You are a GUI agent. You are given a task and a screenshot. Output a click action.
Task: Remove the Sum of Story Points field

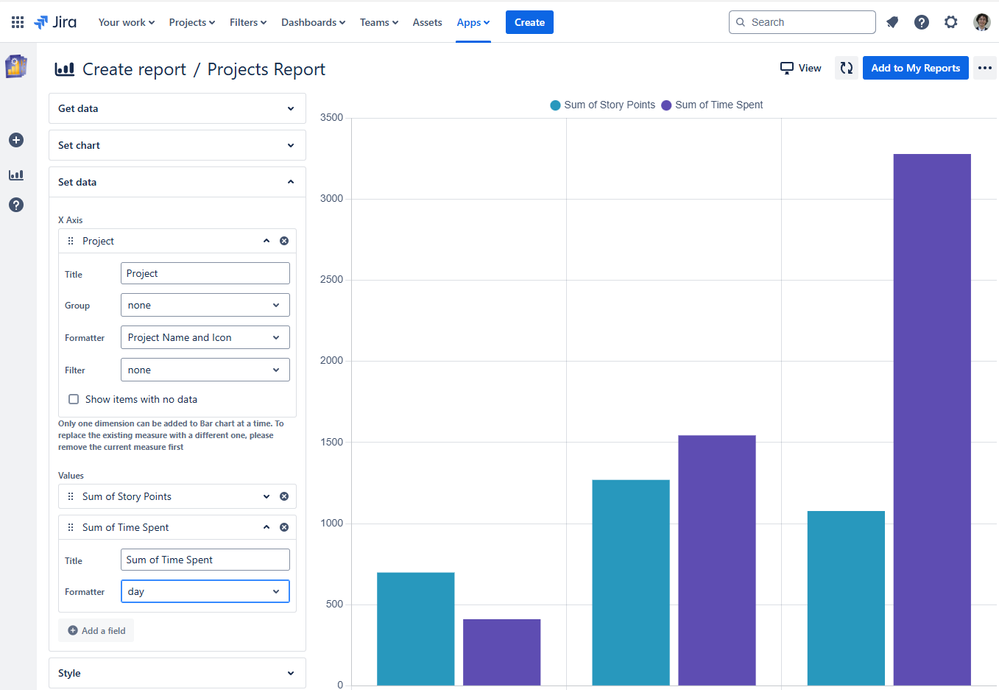(284, 497)
